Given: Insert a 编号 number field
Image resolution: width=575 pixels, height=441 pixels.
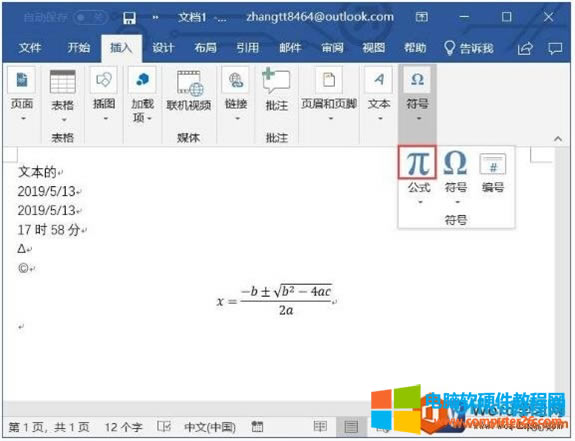Looking at the screenshot, I should pyautogui.click(x=492, y=172).
